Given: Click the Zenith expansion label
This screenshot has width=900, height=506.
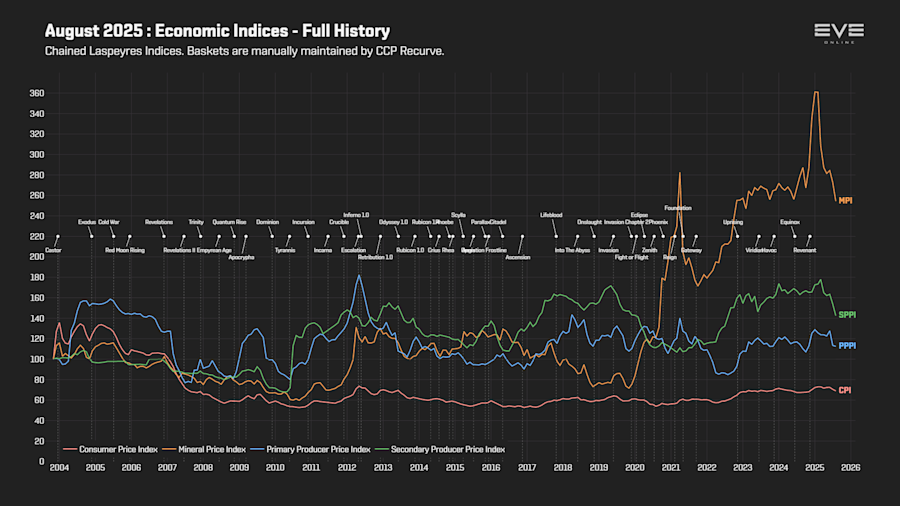Looking at the screenshot, I should tap(649, 251).
